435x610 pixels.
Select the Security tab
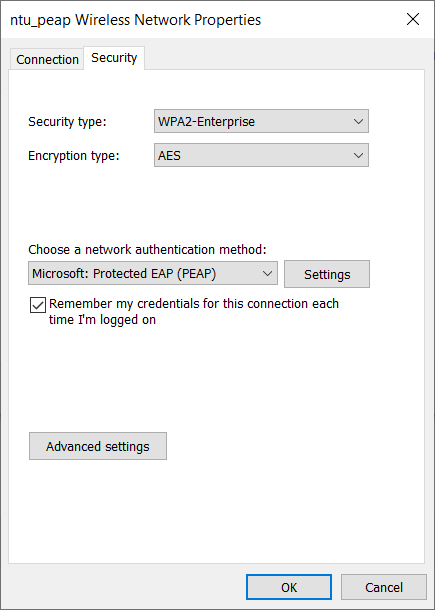tap(114, 58)
